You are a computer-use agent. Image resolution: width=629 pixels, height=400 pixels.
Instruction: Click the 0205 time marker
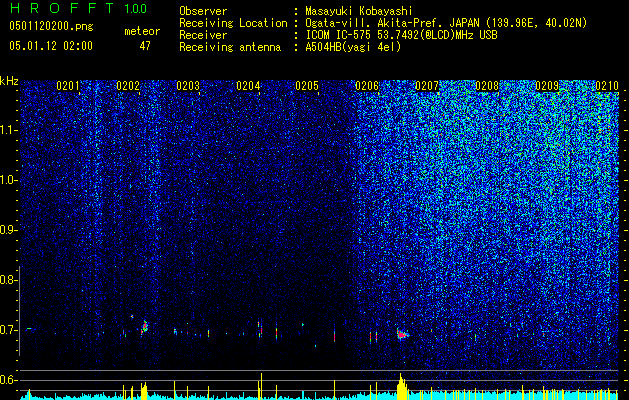tap(307, 86)
